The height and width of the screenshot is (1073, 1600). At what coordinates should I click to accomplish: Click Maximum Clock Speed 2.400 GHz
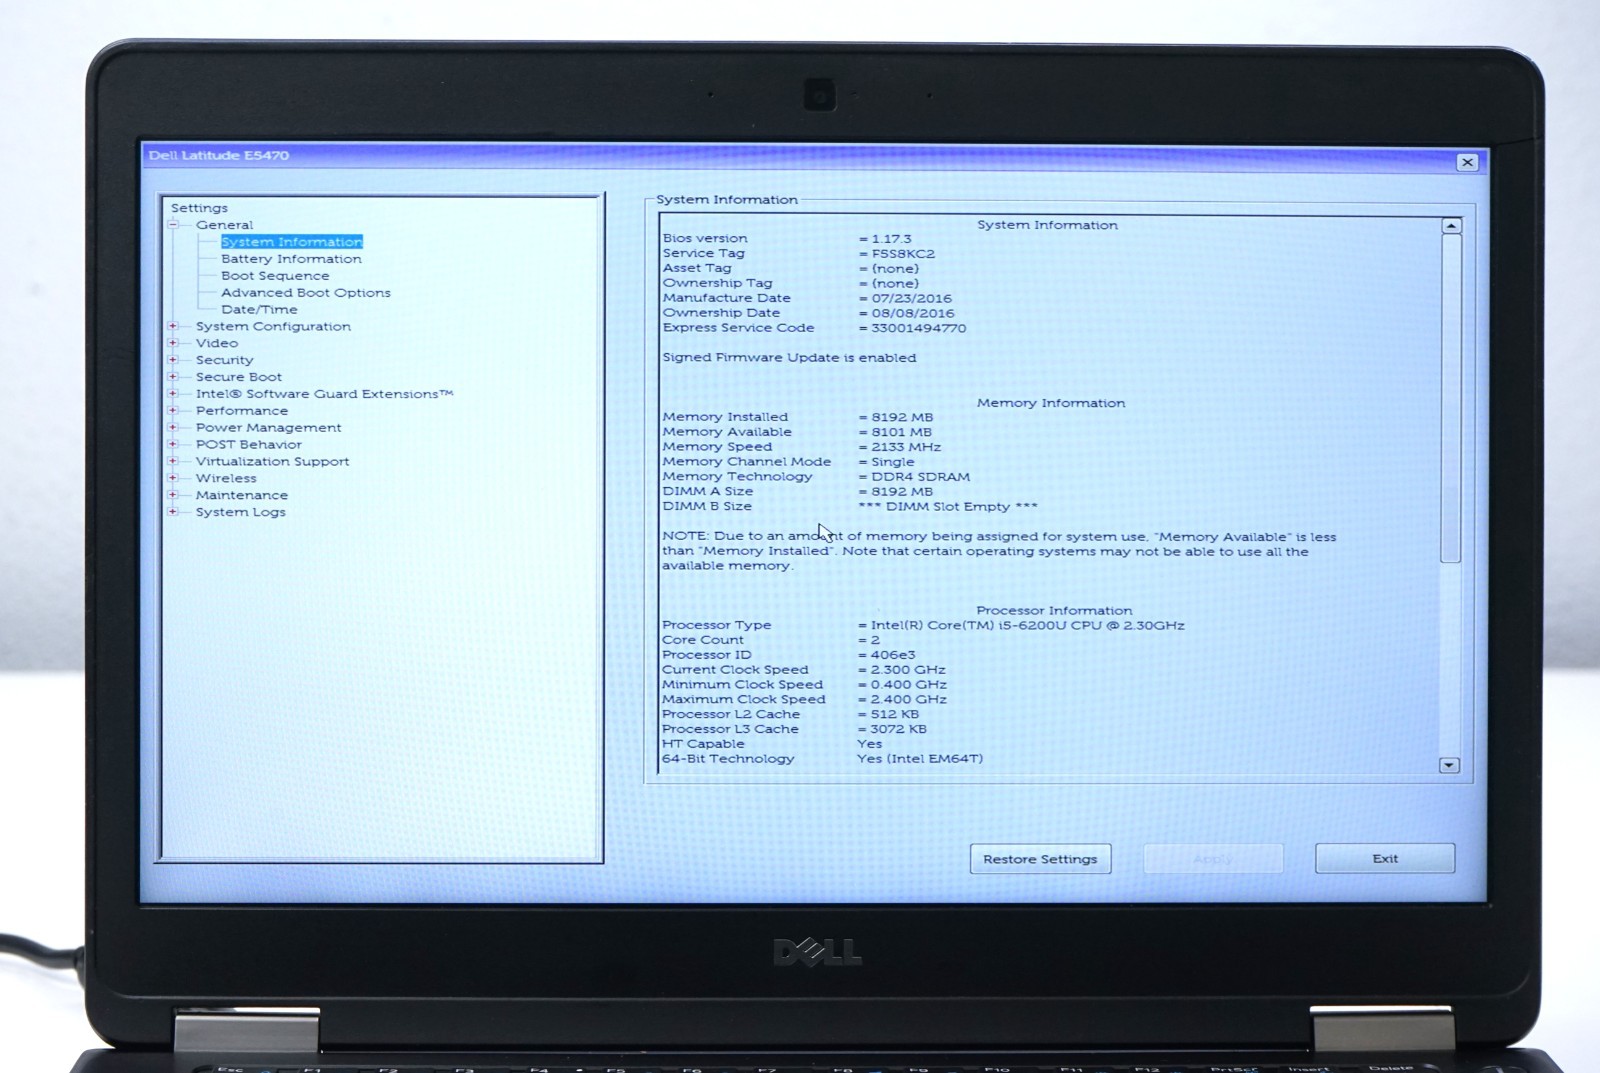pyautogui.click(x=908, y=699)
